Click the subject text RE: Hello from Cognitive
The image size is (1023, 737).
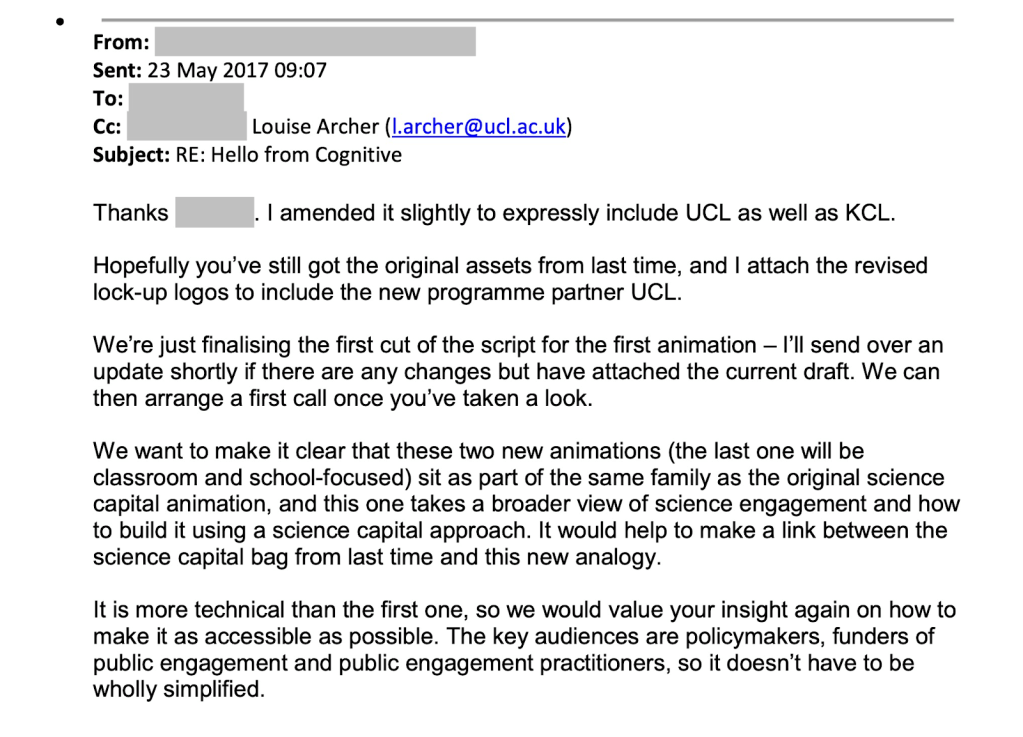(x=288, y=155)
